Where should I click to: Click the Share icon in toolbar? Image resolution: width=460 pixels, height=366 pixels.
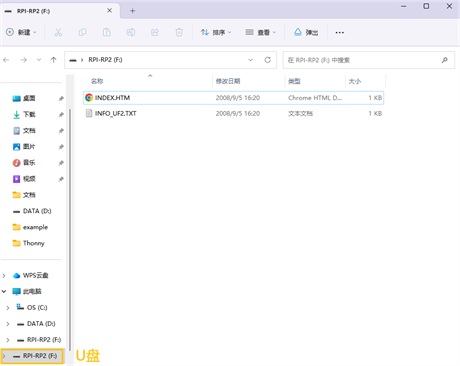pyautogui.click(x=155, y=32)
